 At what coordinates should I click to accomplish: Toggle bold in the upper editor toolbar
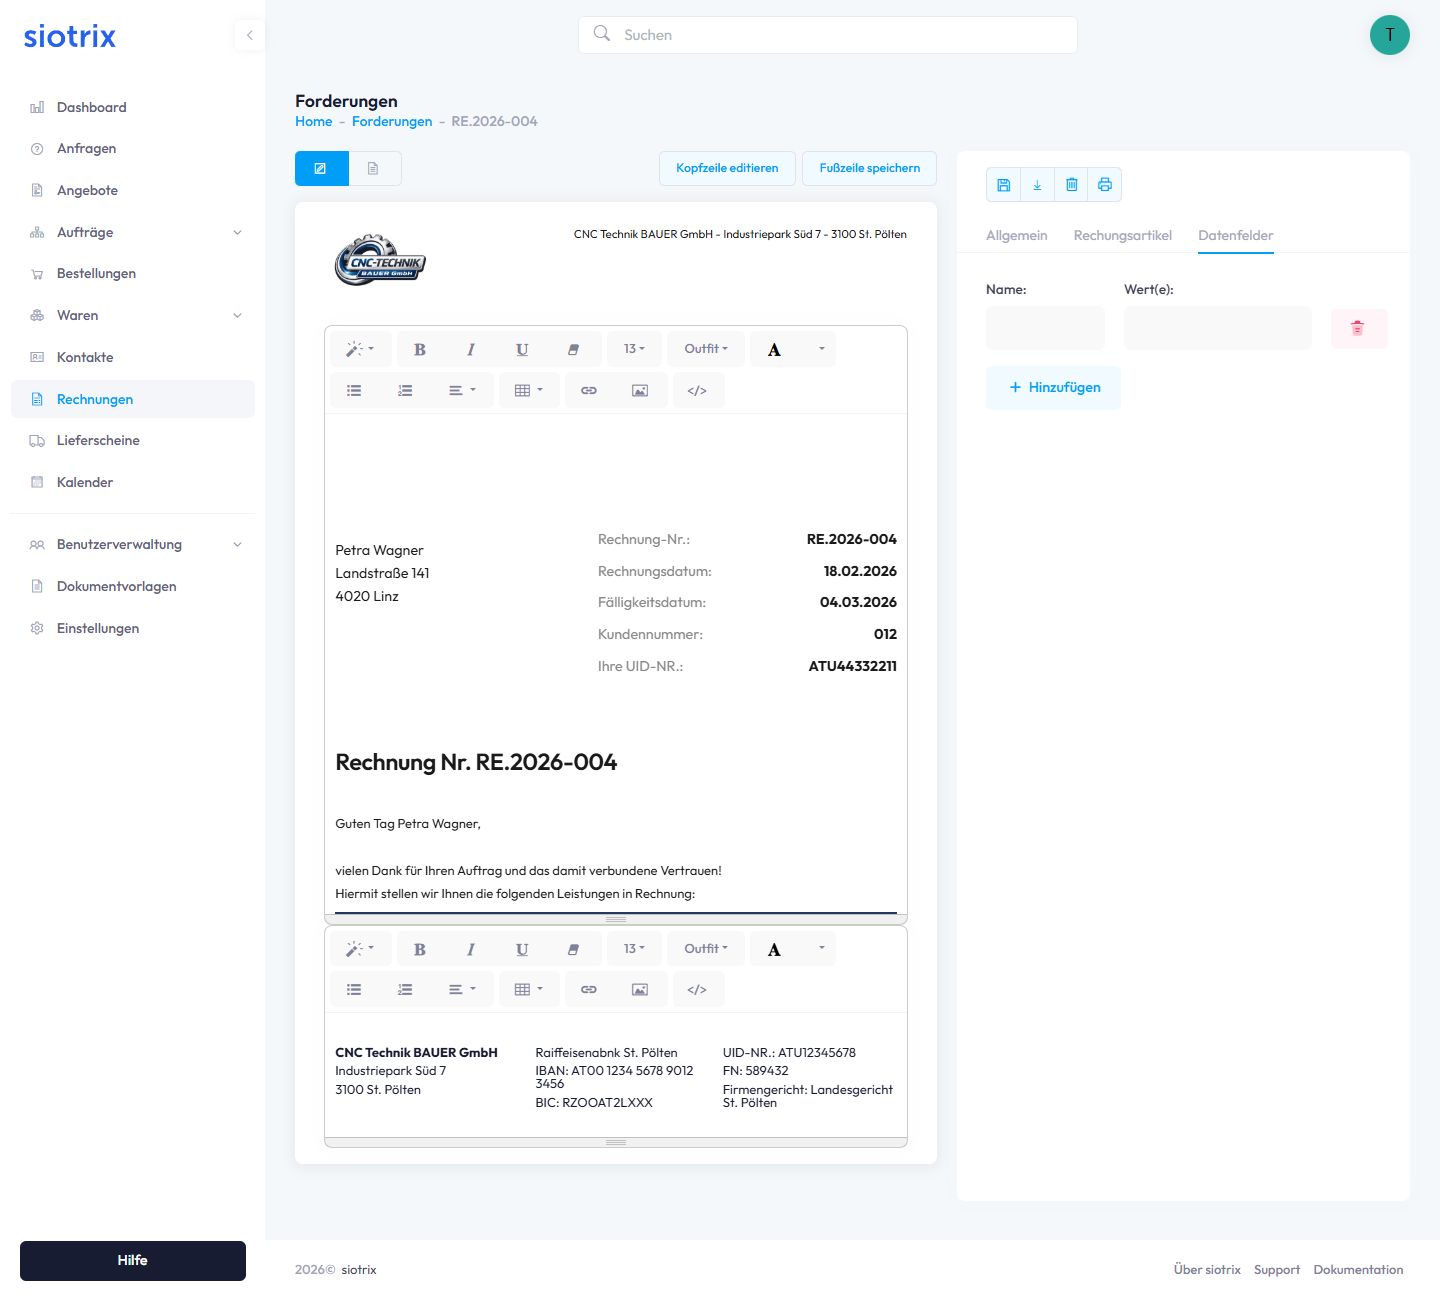(x=420, y=349)
